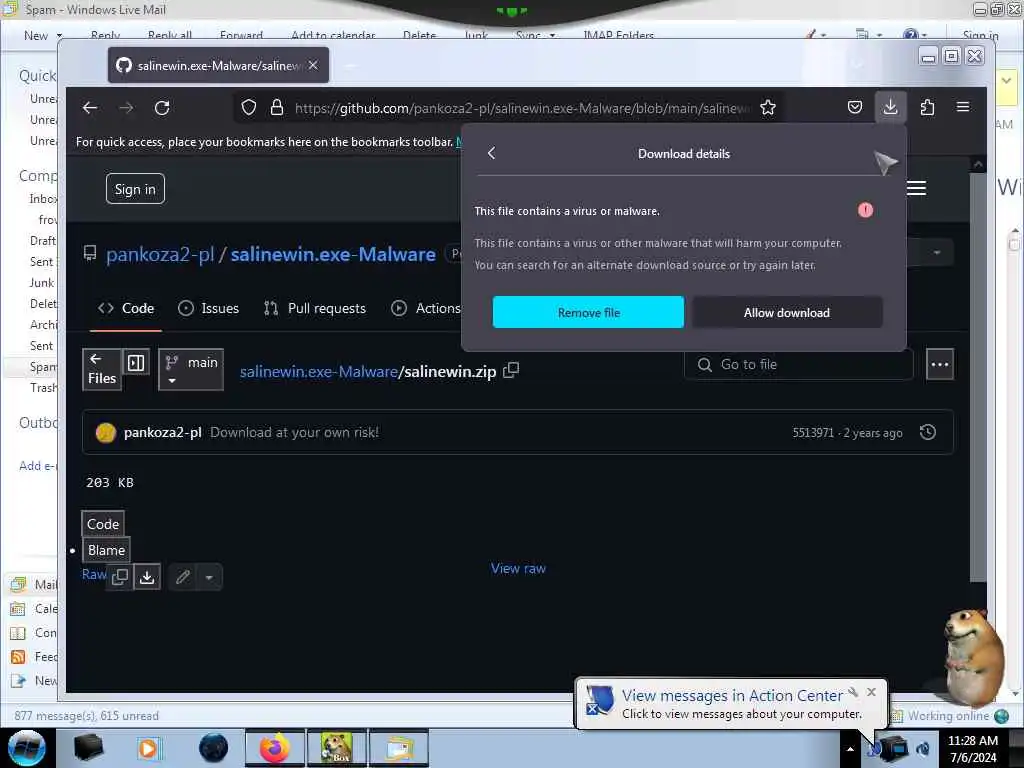
Task: Select Trash folder in Windows Live Mail
Action: [x=43, y=387]
